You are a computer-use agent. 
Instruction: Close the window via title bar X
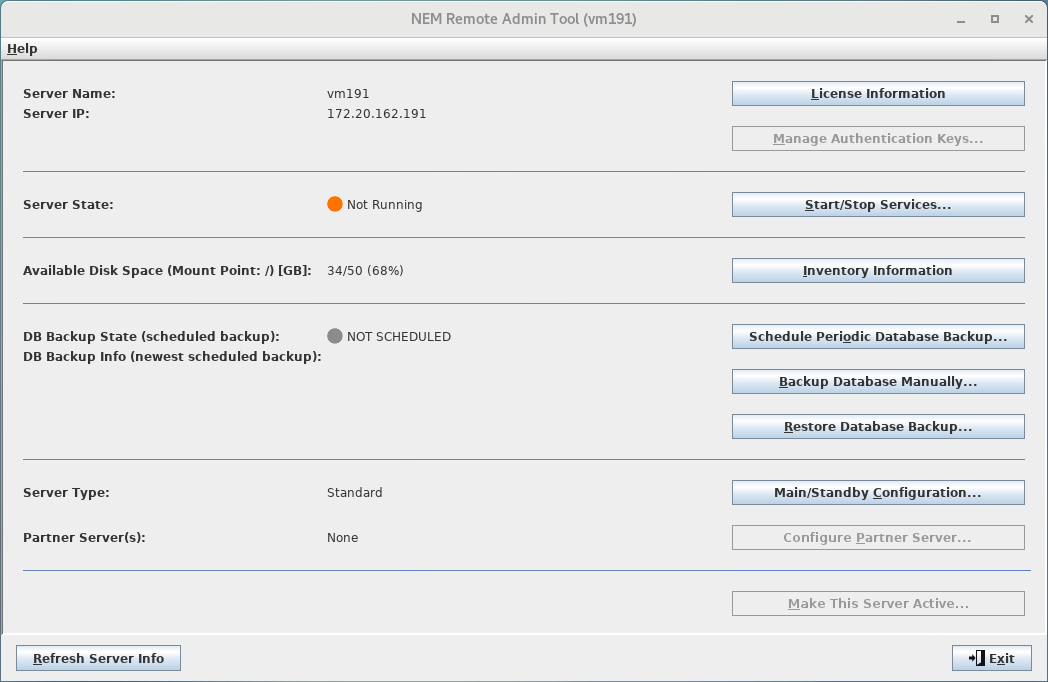[1027, 19]
